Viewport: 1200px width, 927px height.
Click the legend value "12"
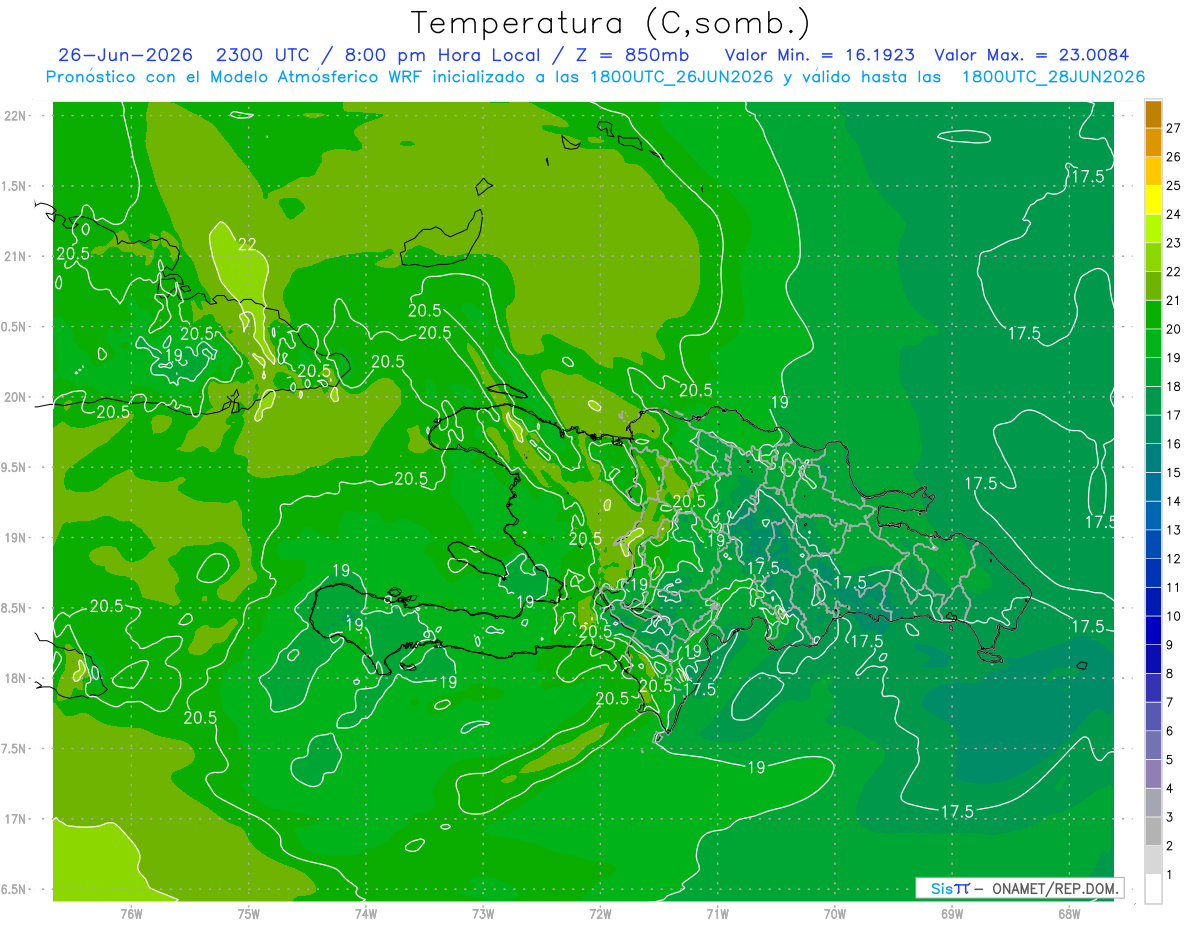1174,559
